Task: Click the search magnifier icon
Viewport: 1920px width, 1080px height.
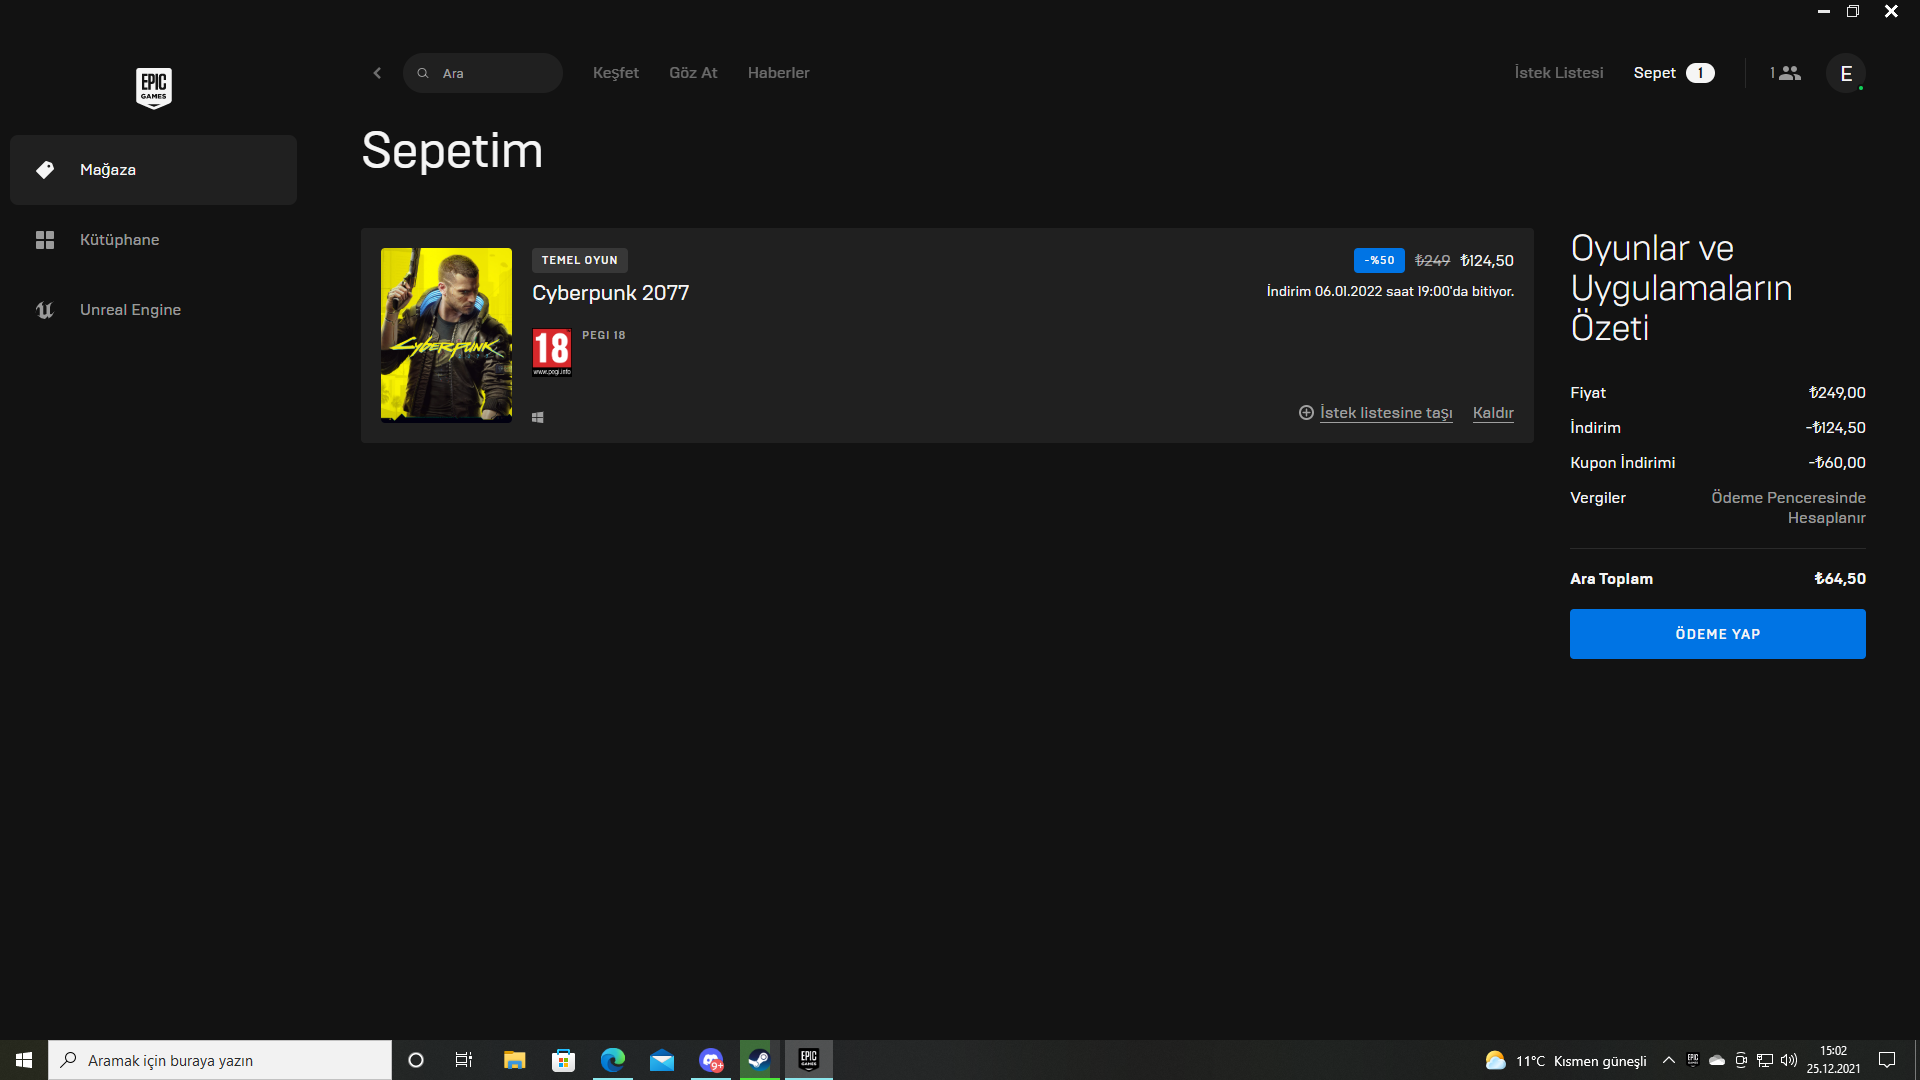Action: point(423,73)
